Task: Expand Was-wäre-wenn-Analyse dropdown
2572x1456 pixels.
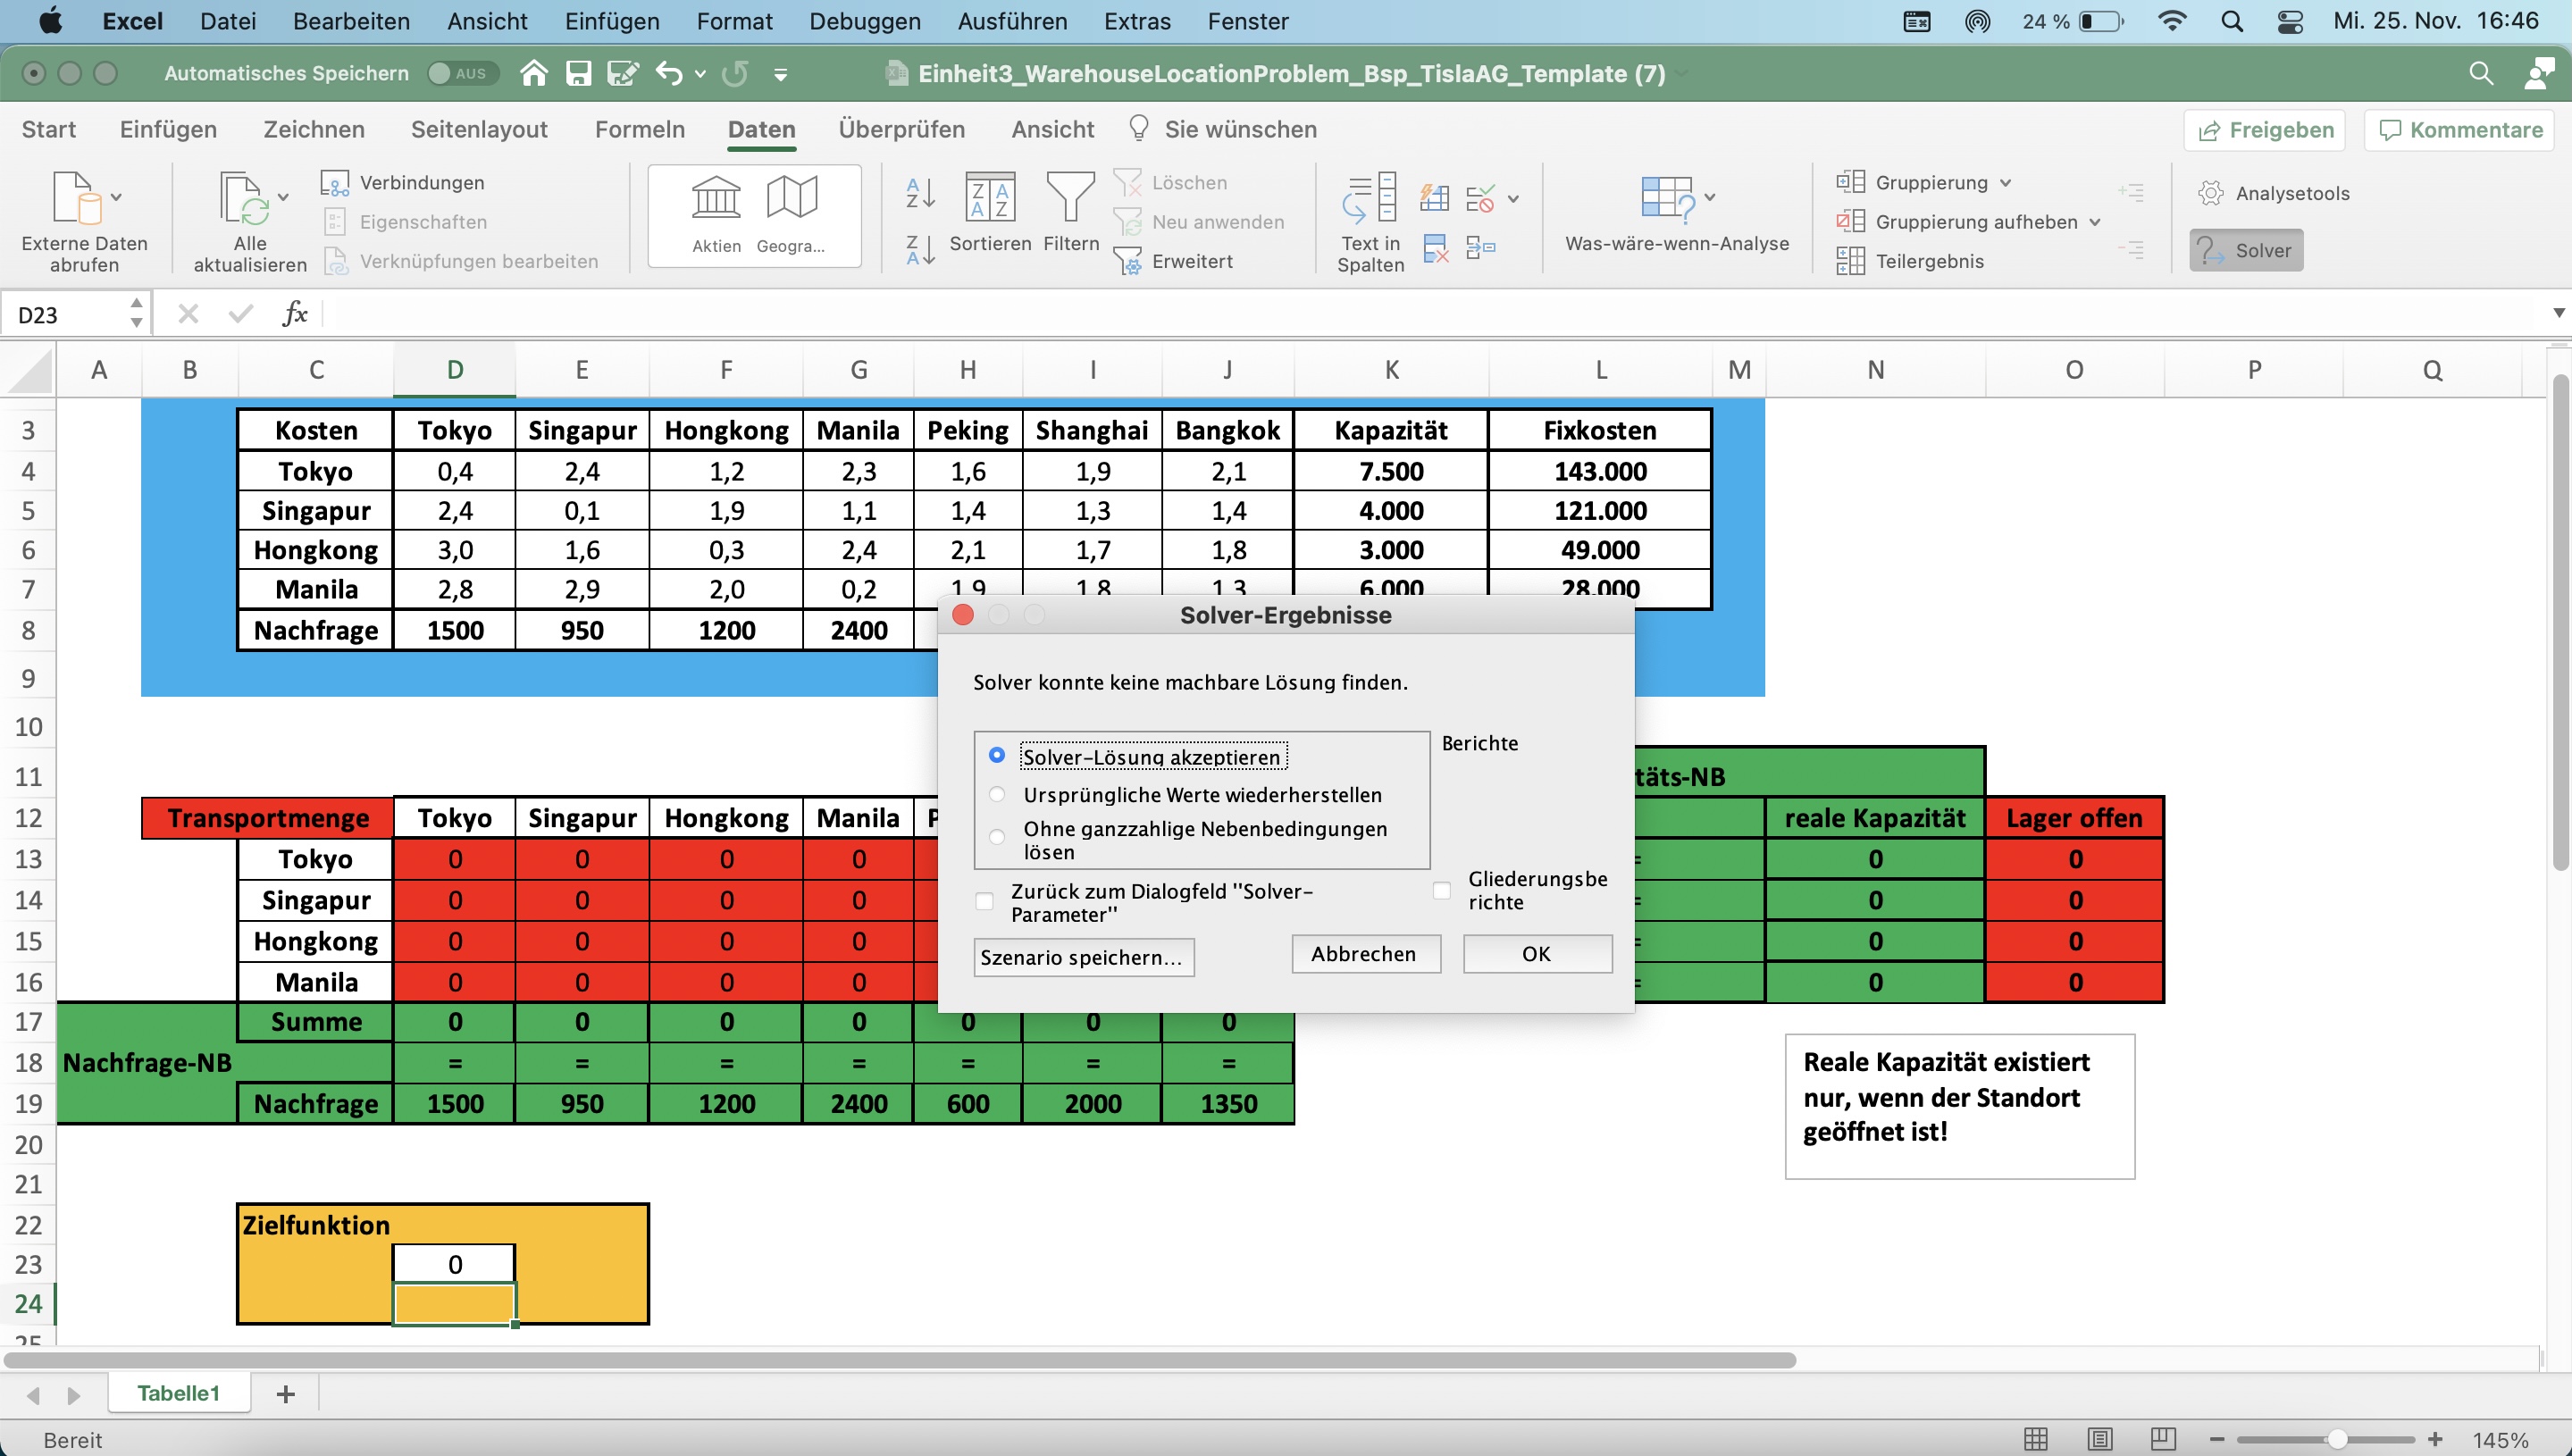Action: (1709, 197)
